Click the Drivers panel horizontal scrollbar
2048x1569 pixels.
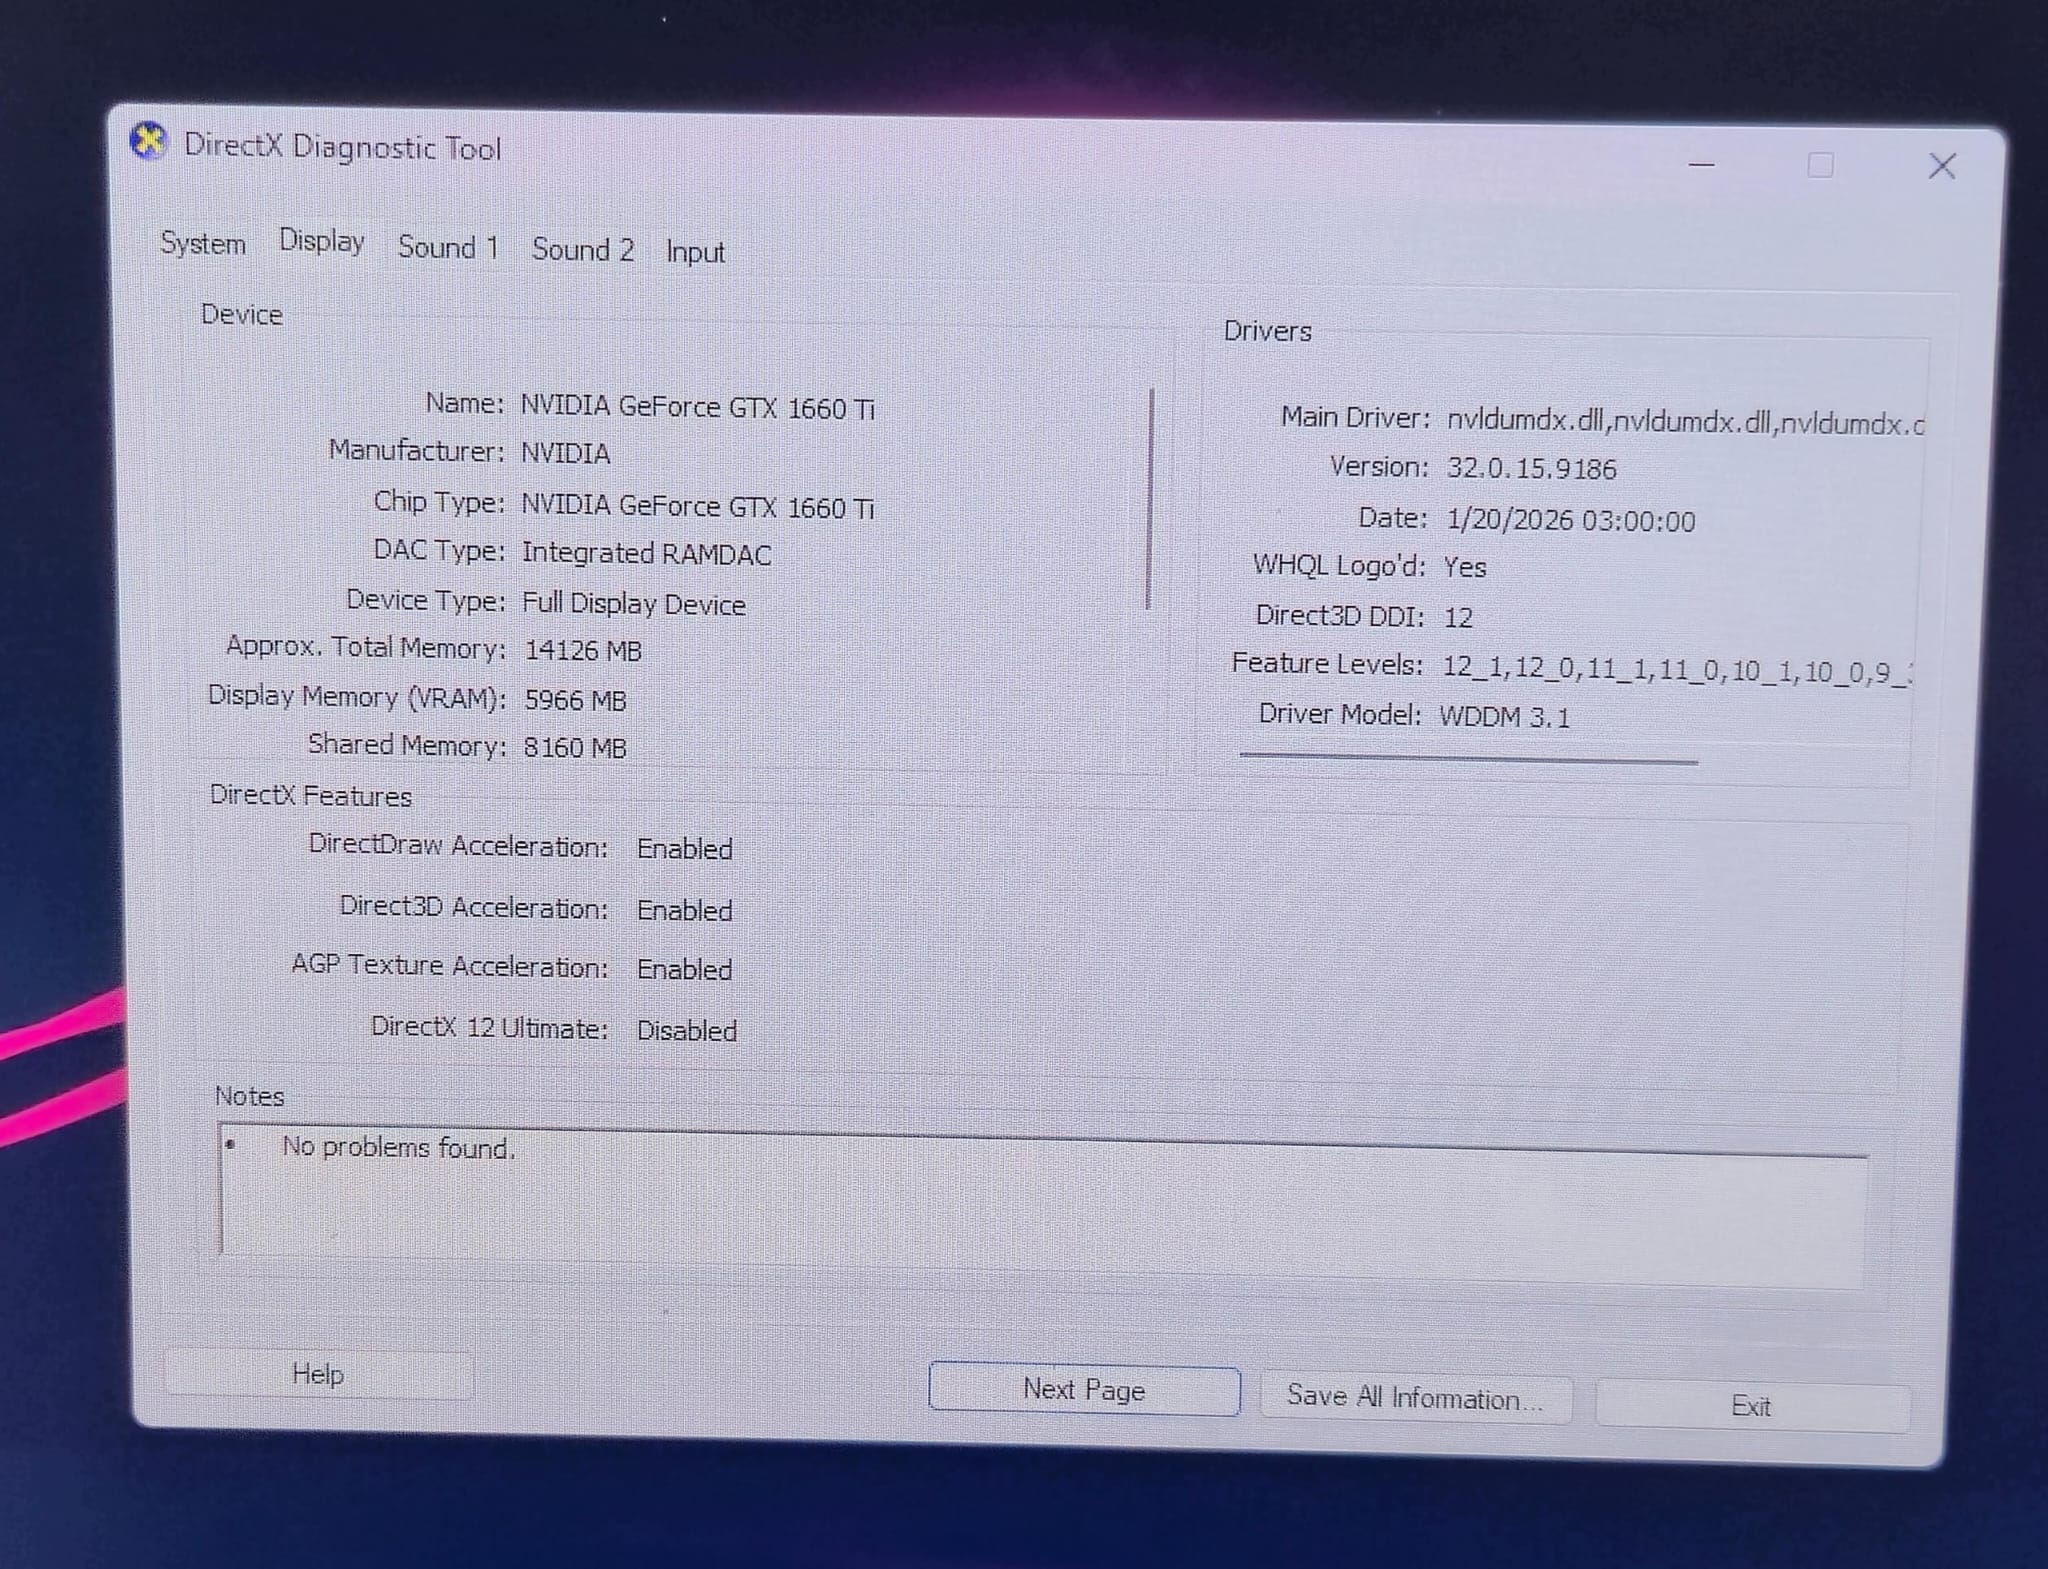[1467, 759]
